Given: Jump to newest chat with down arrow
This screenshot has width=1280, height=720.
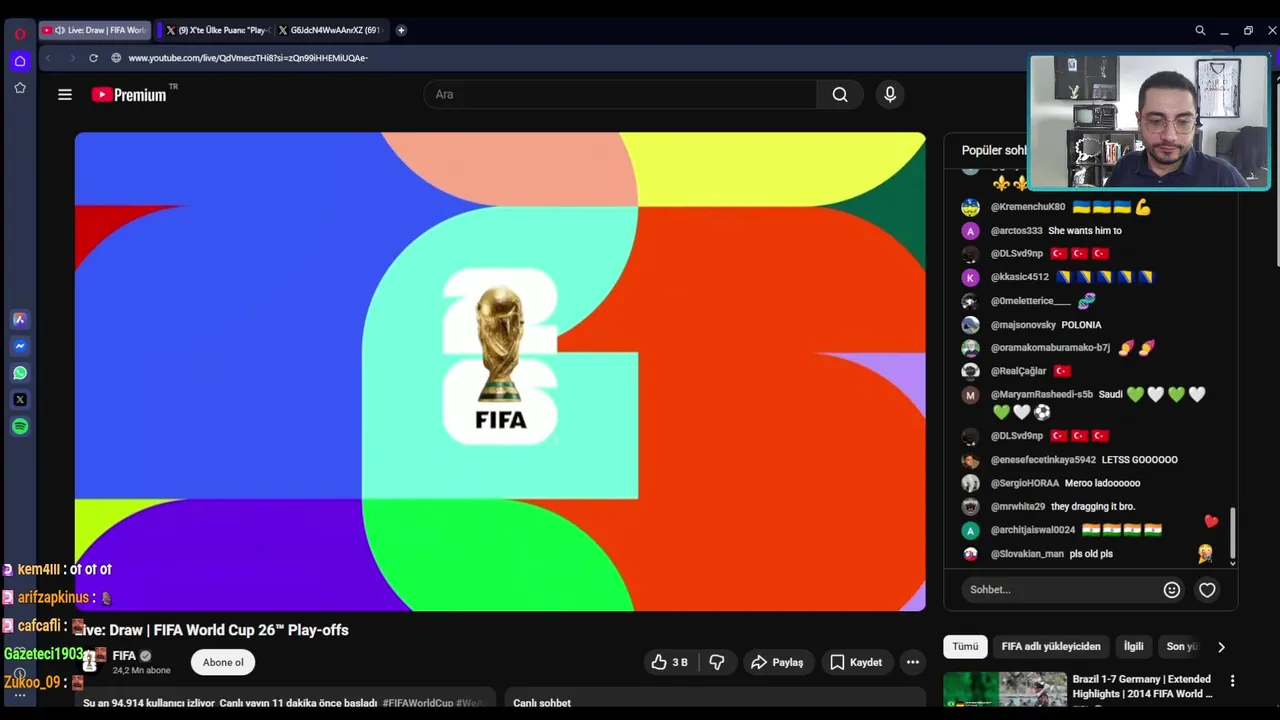Looking at the screenshot, I should pyautogui.click(x=1232, y=563).
